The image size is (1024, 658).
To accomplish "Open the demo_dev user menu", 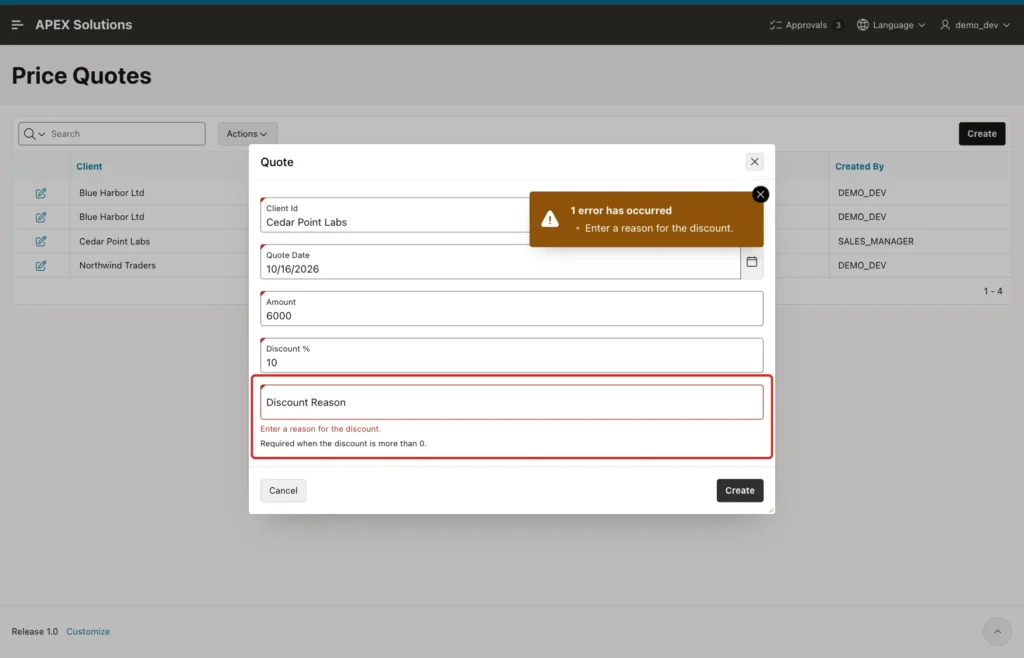I will (x=975, y=25).
